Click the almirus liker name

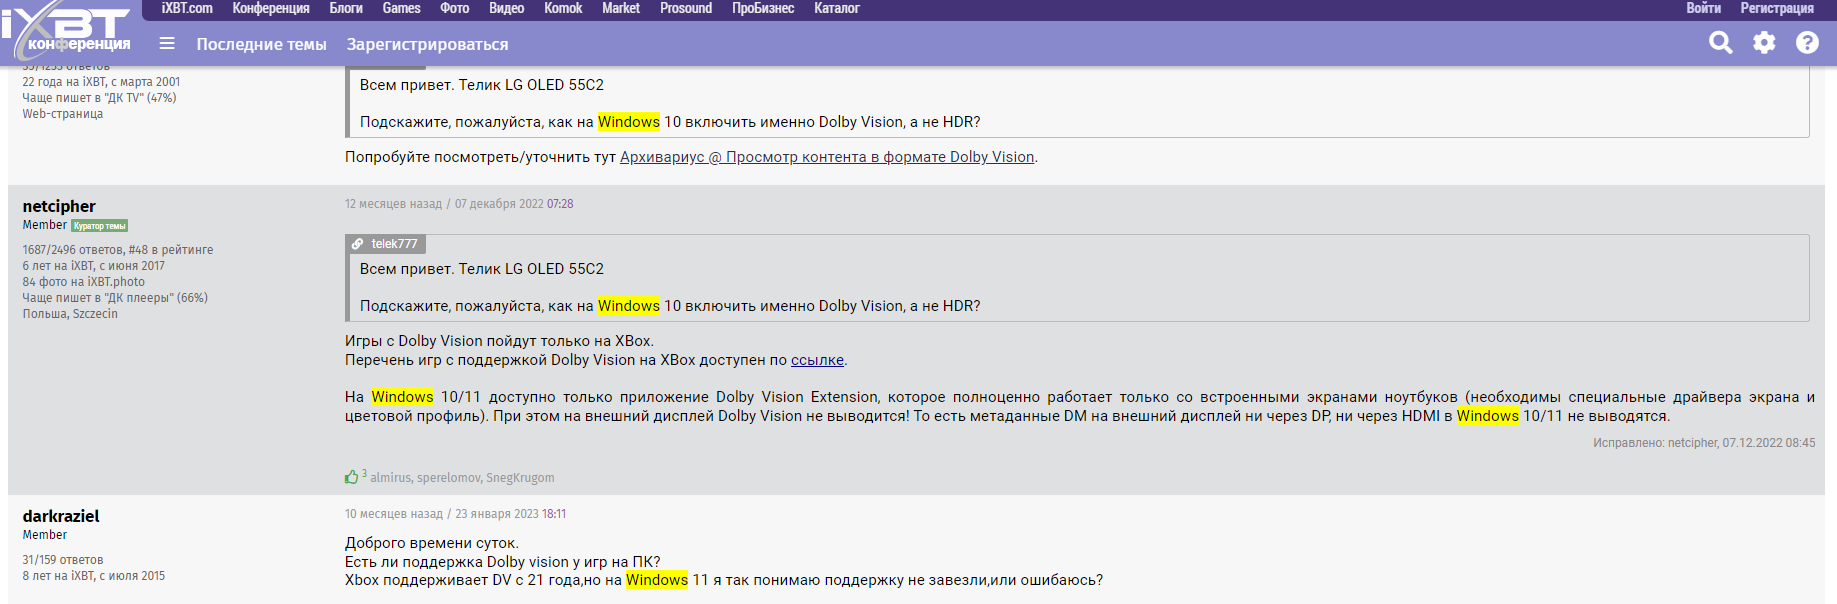(390, 478)
